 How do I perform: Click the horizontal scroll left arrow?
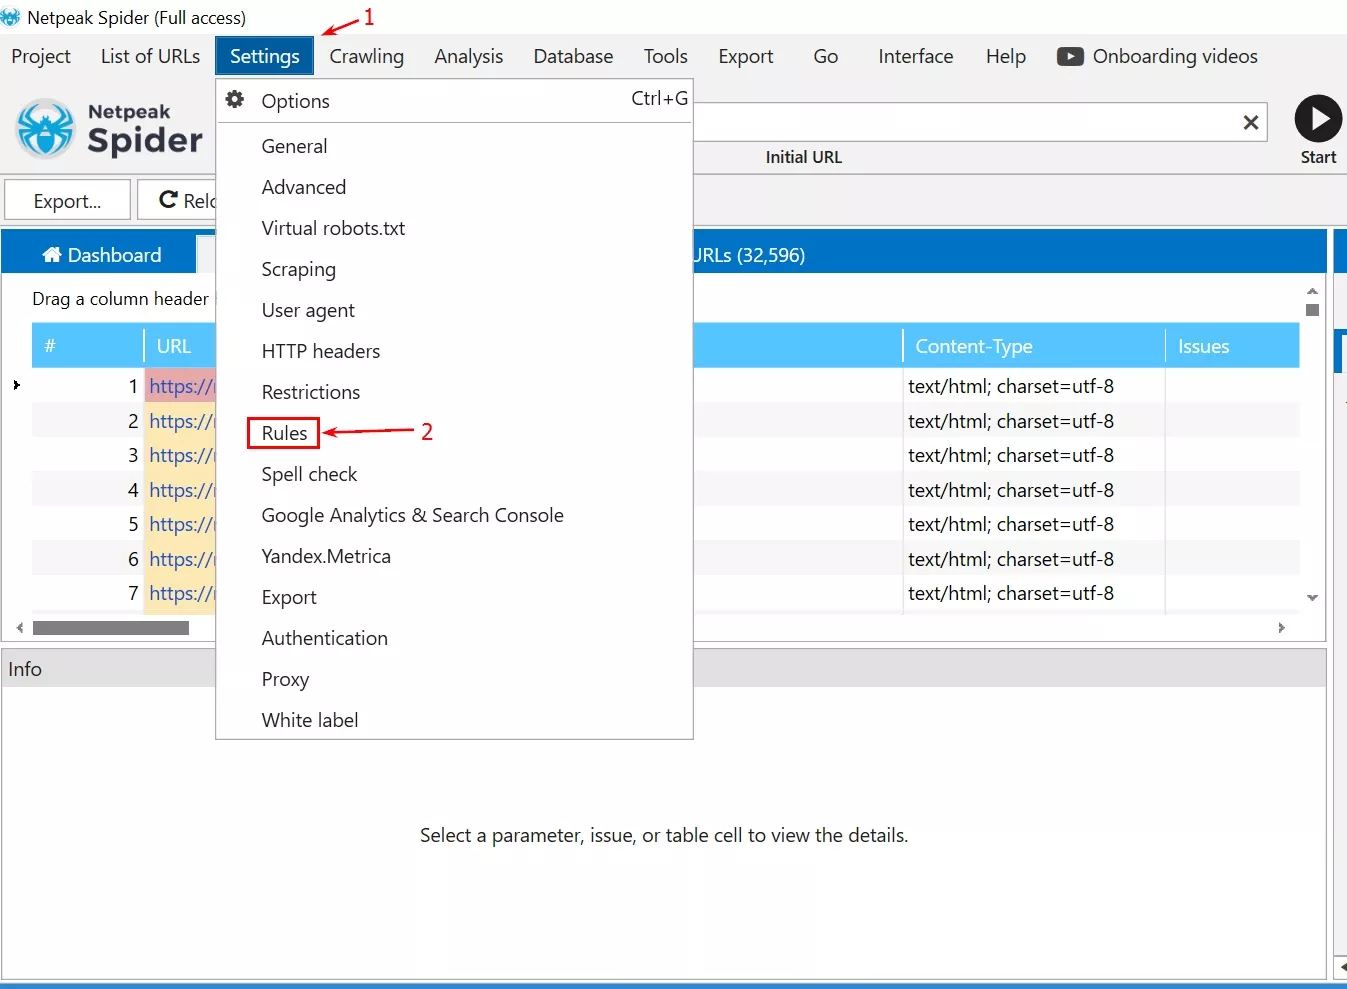(x=20, y=628)
